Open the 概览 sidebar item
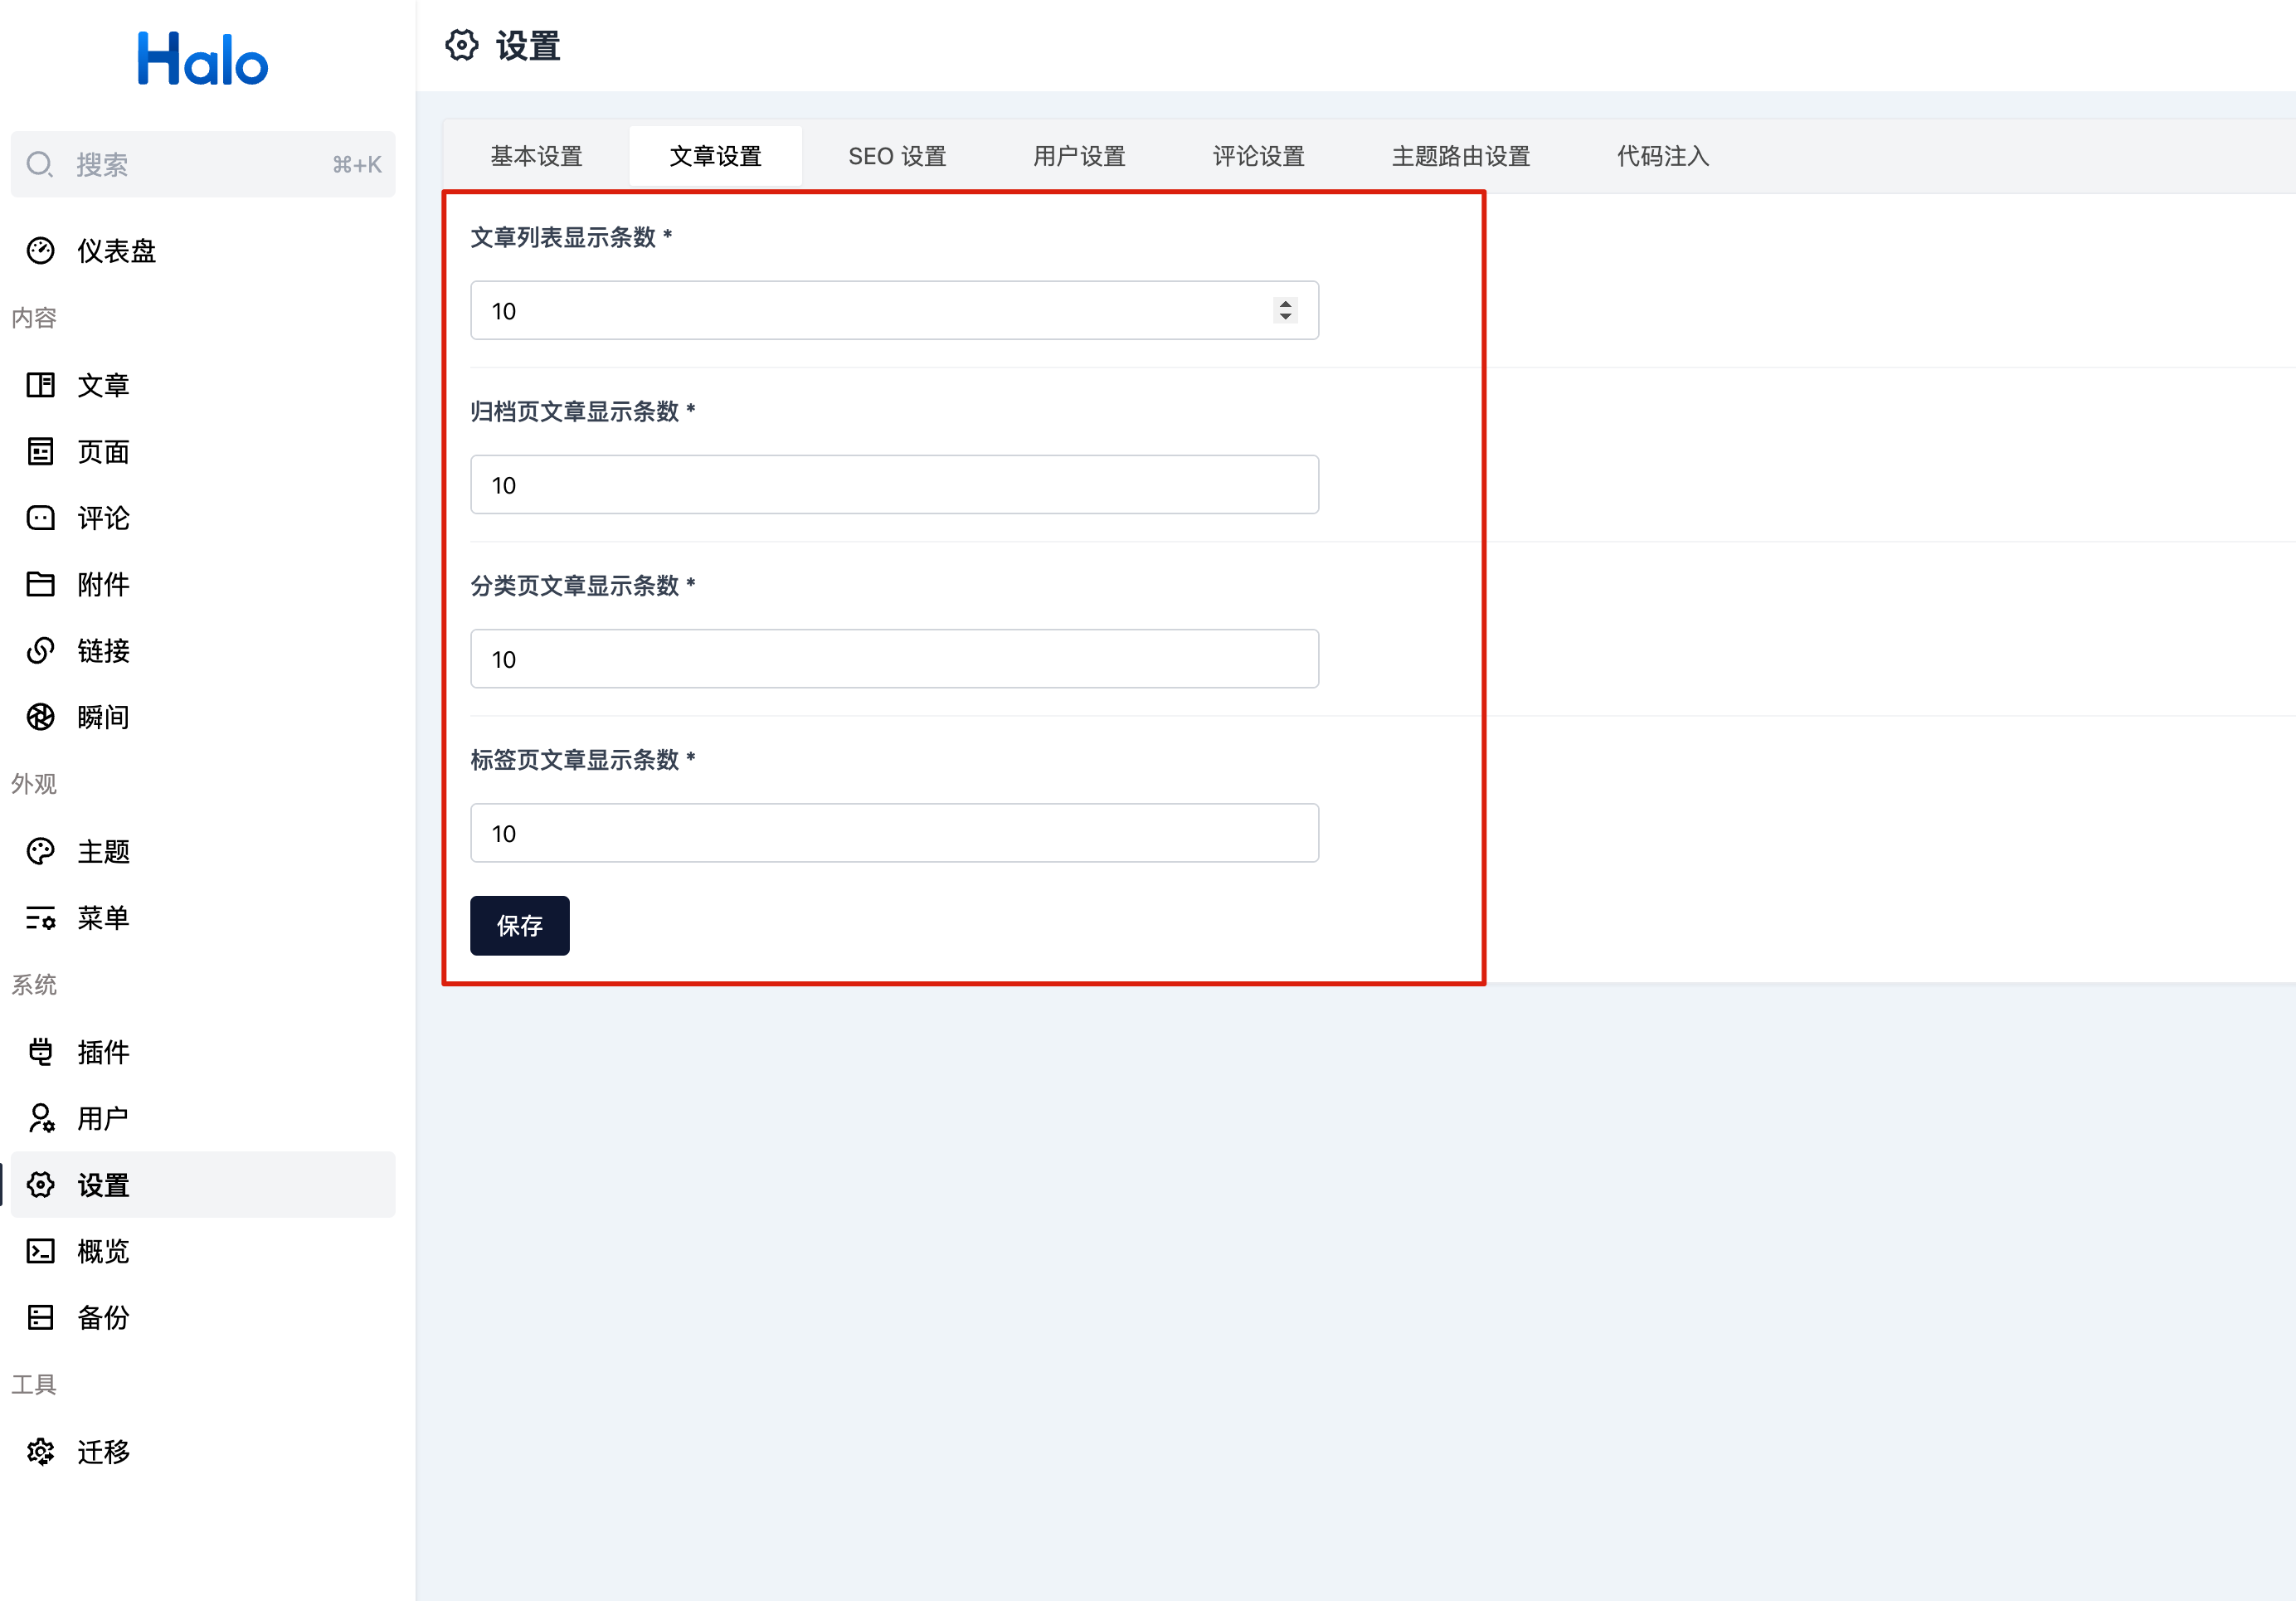 point(203,1251)
